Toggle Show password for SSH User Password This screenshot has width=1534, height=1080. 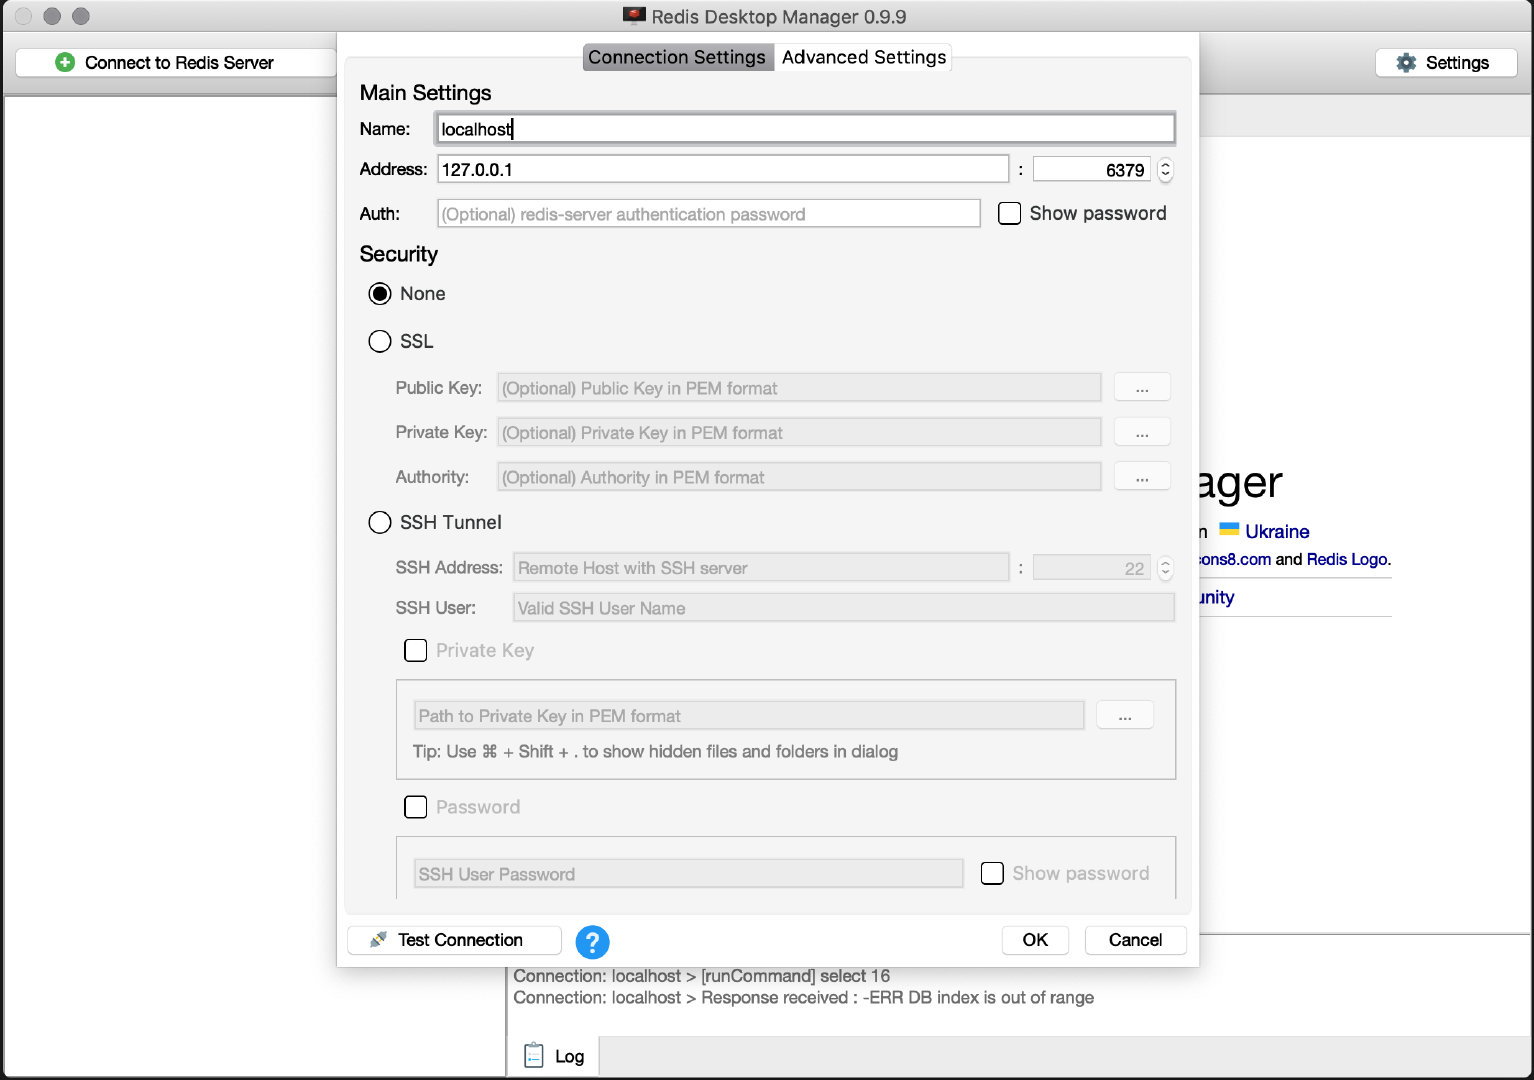[x=992, y=874]
